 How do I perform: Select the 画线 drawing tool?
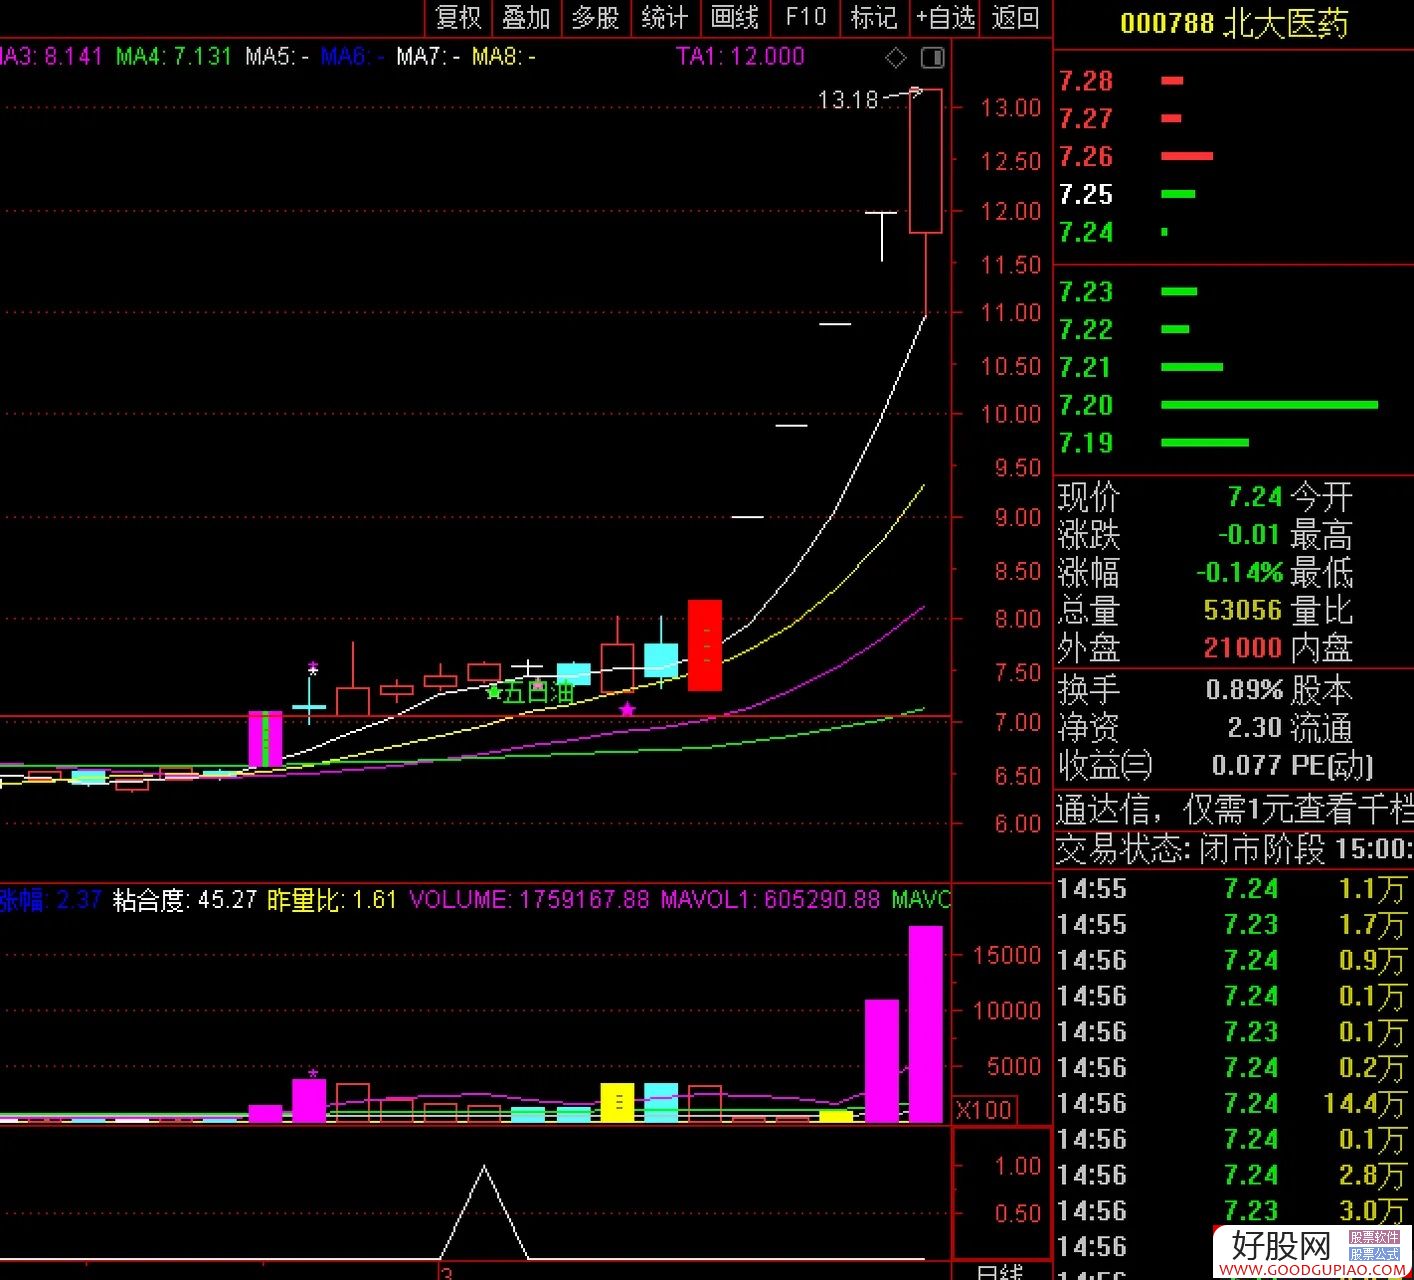[x=735, y=18]
